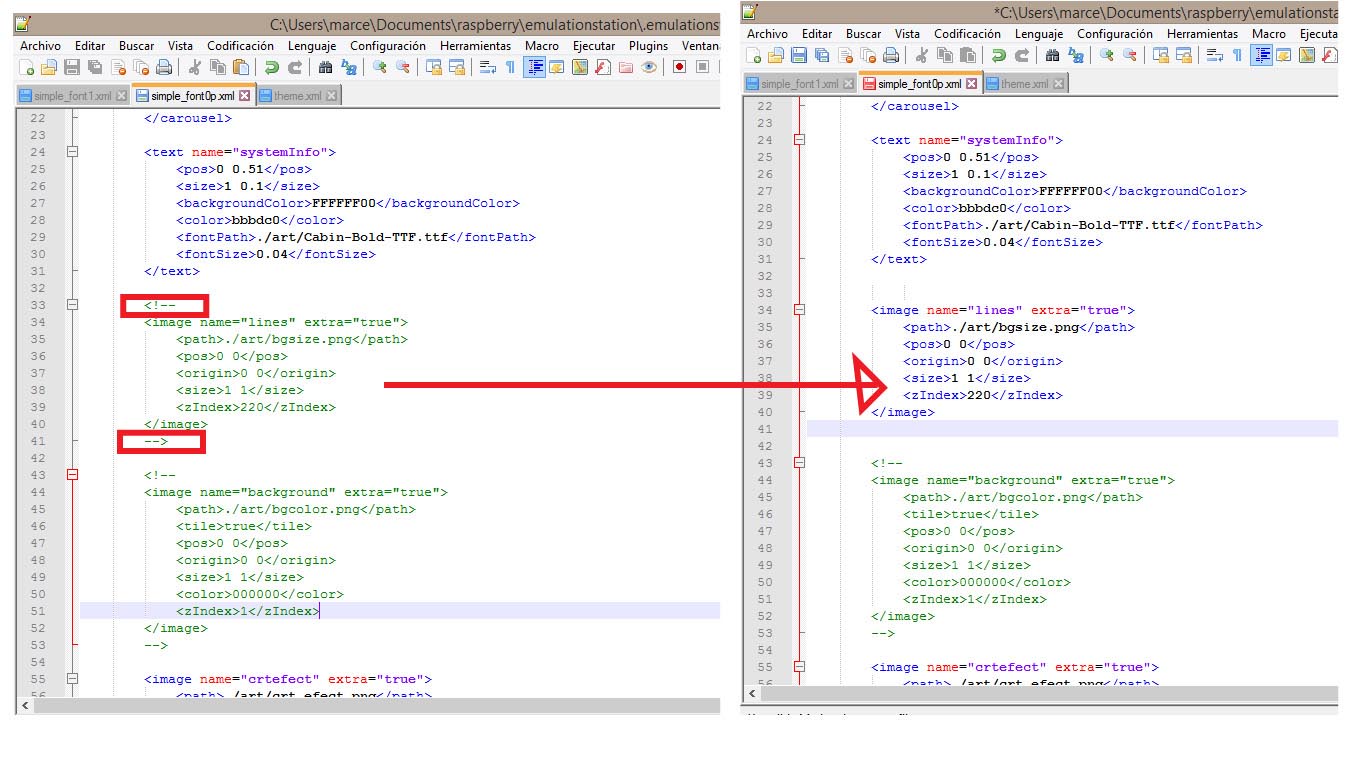The image size is (1349, 781).
Task: Toggle Show All Characters in left window
Action: pos(510,67)
